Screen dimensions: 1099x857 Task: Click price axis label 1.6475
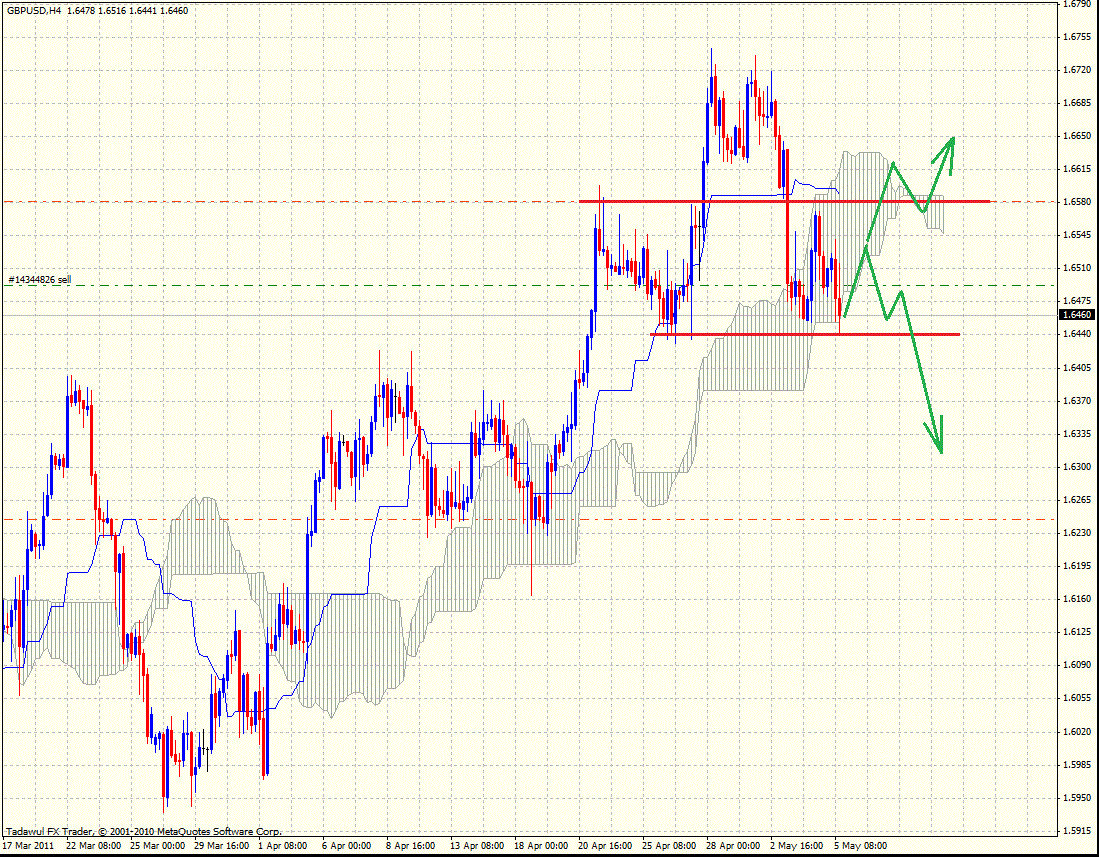[1077, 301]
